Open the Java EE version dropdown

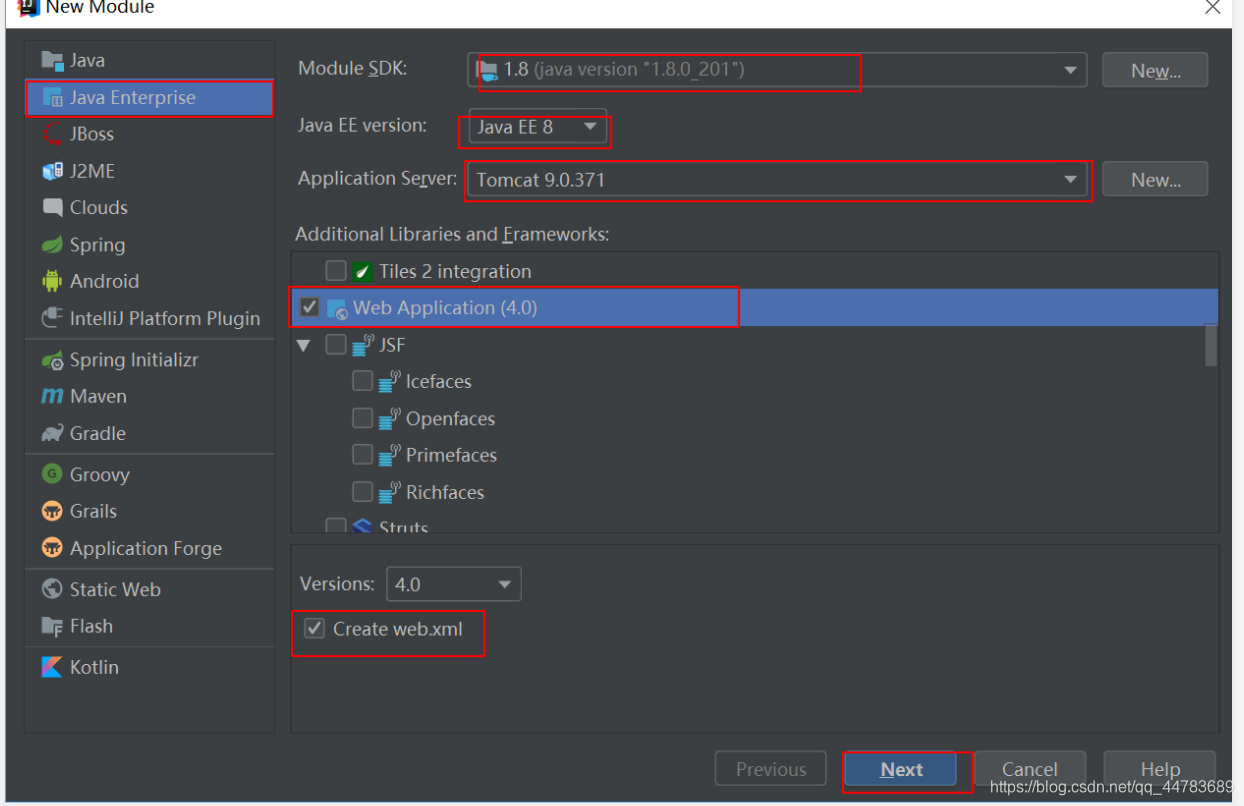pyautogui.click(x=537, y=127)
